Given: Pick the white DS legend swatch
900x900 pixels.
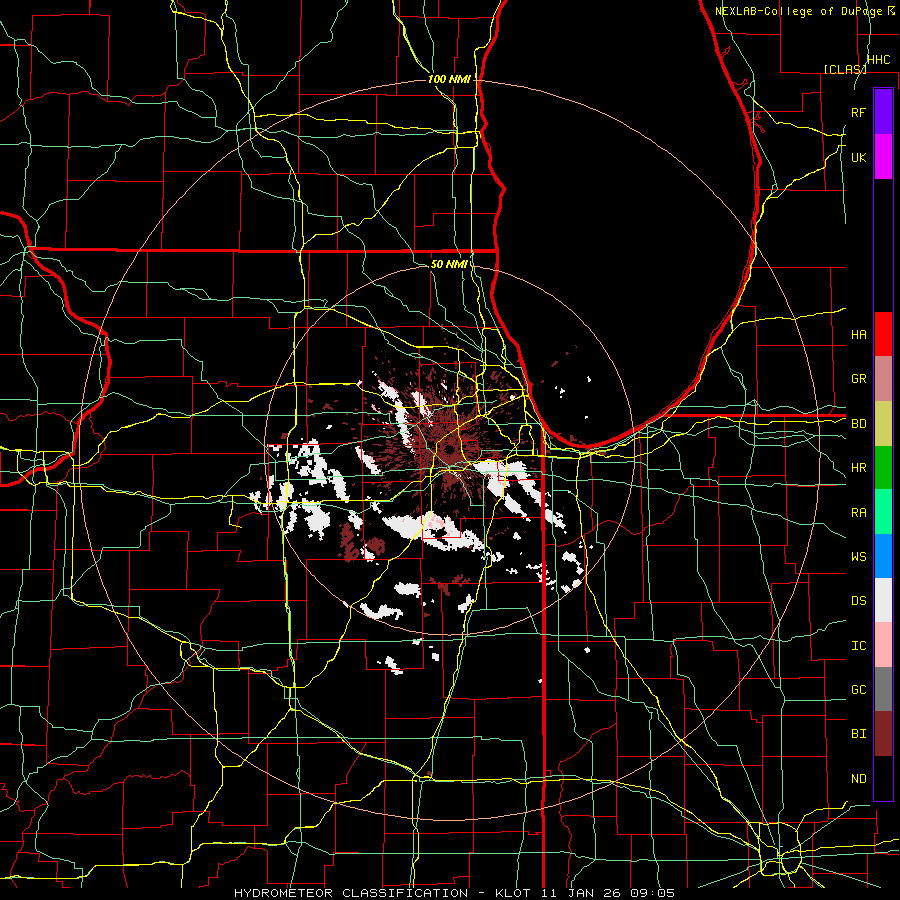Looking at the screenshot, I should pos(883,600).
